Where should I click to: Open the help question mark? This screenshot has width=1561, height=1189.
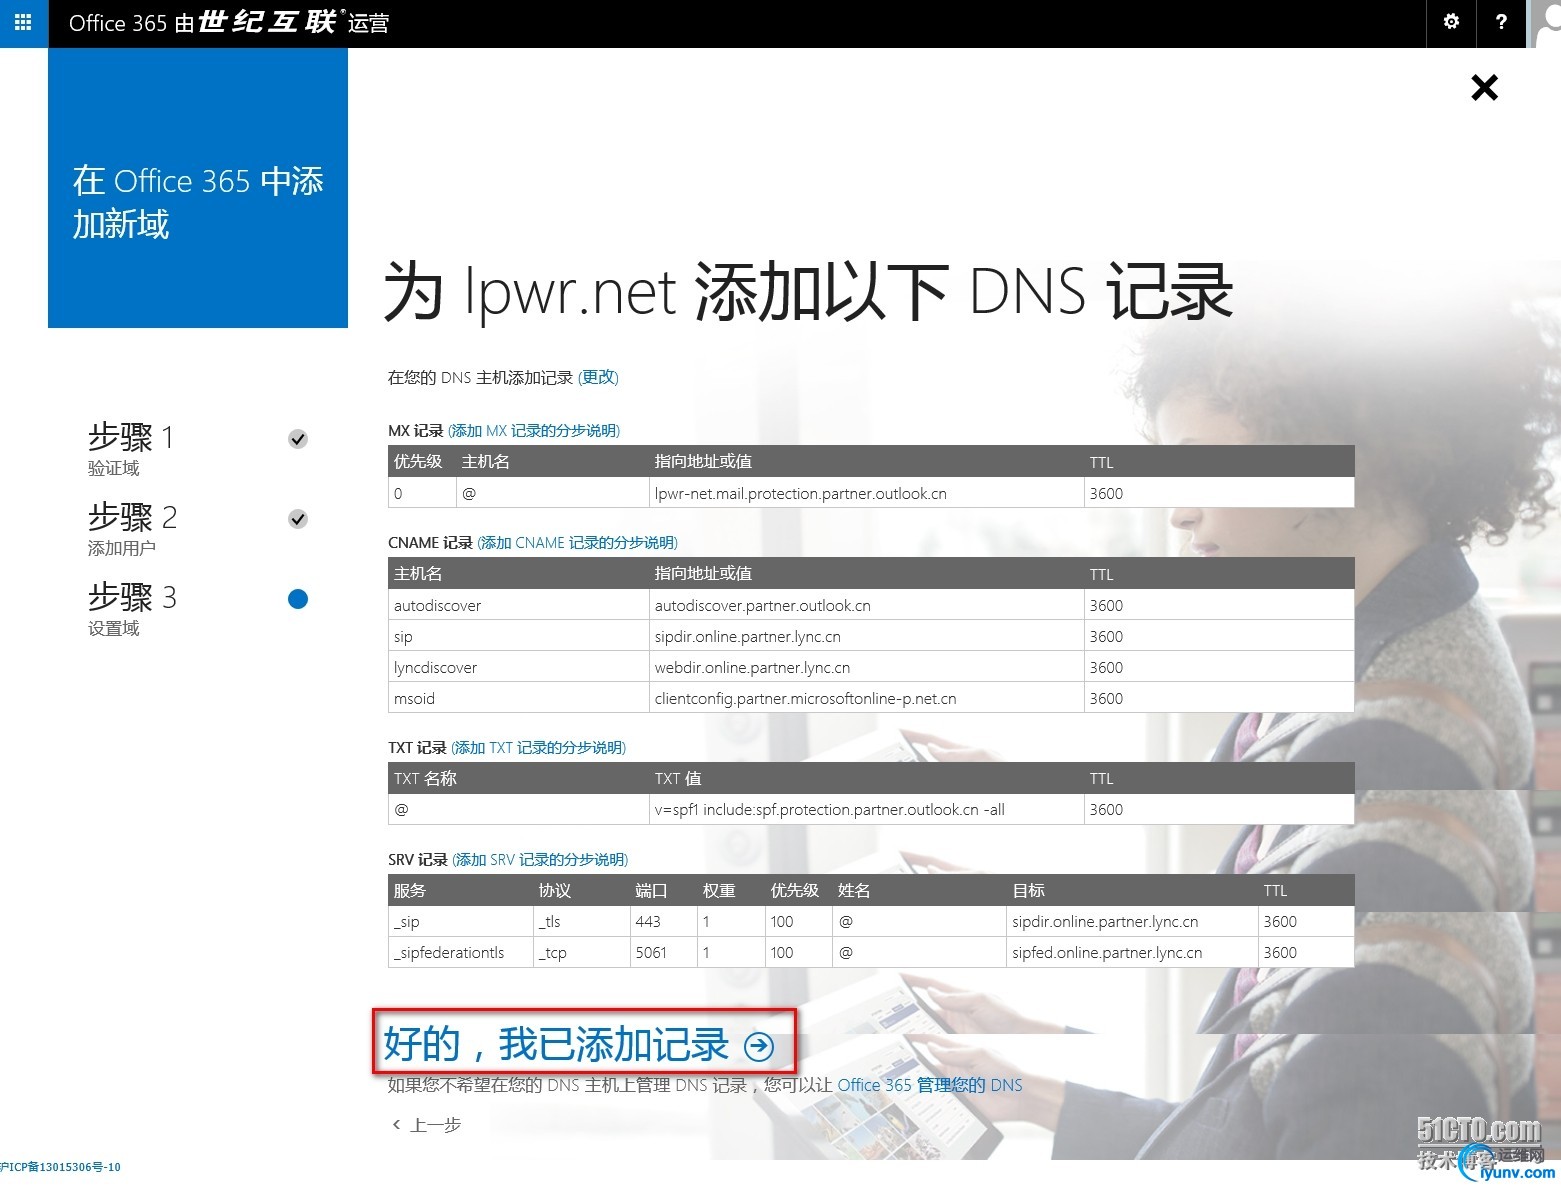(1501, 22)
